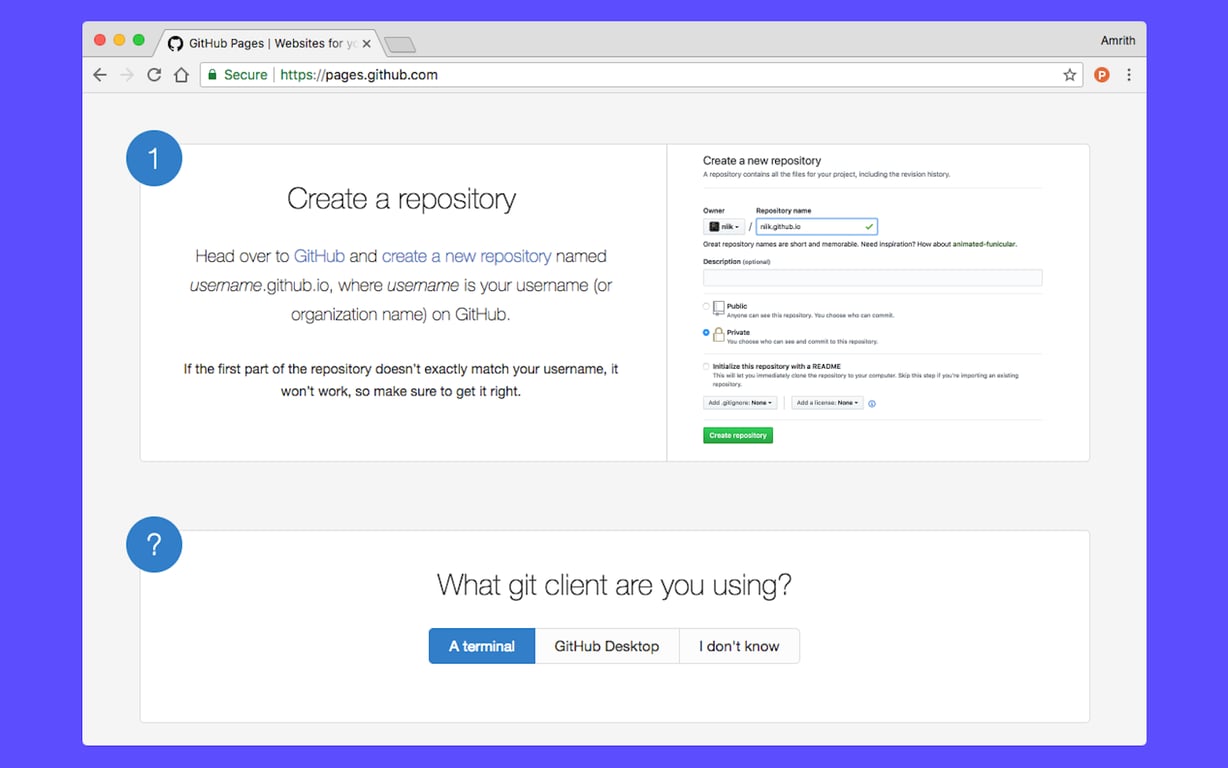Enable Initialize this repository with a README
The height and width of the screenshot is (768, 1228).
coord(704,366)
